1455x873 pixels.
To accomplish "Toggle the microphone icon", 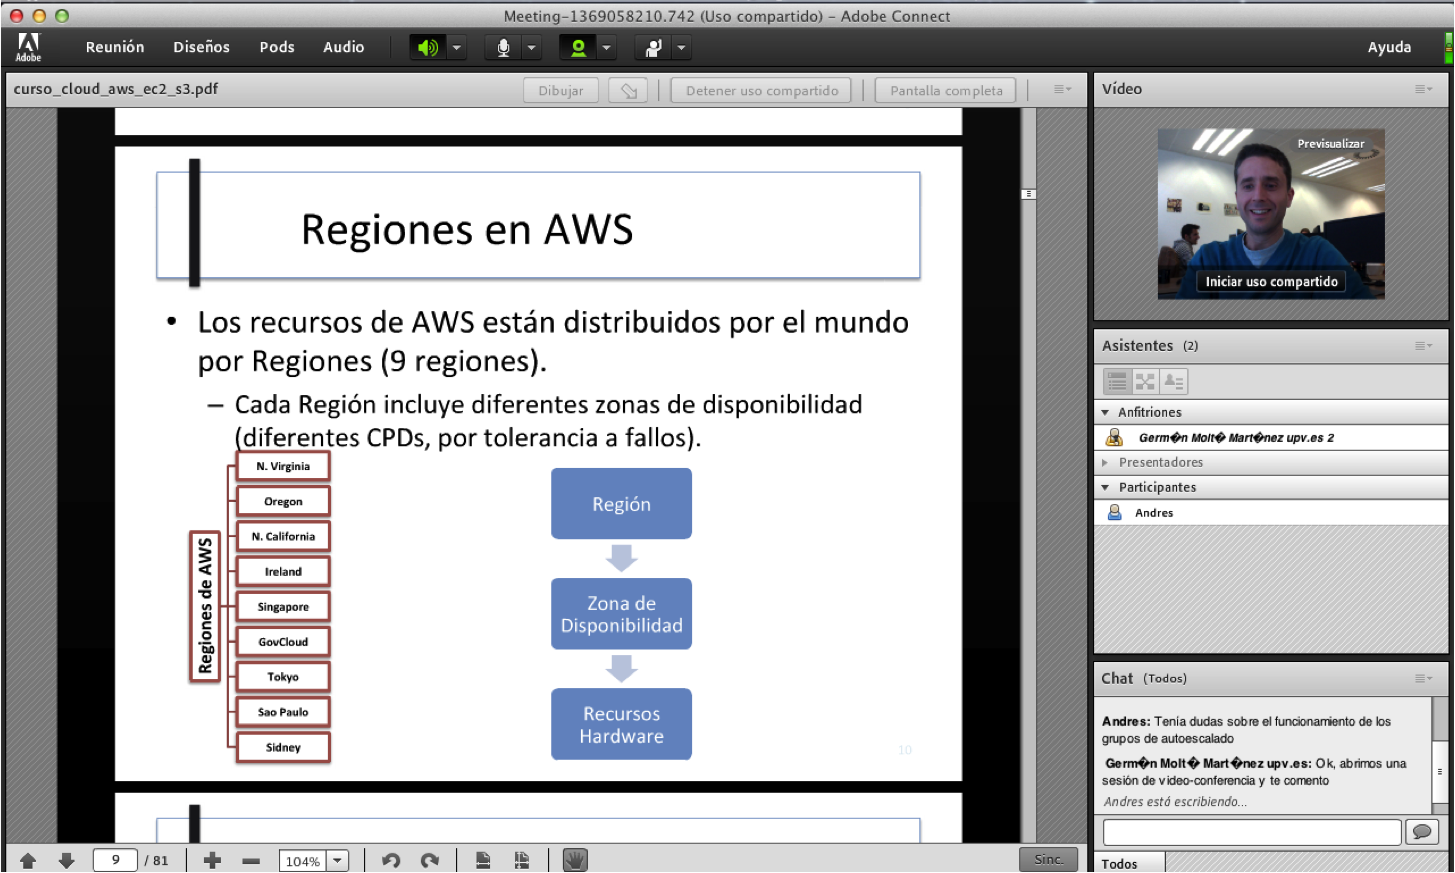I will (x=503, y=47).
